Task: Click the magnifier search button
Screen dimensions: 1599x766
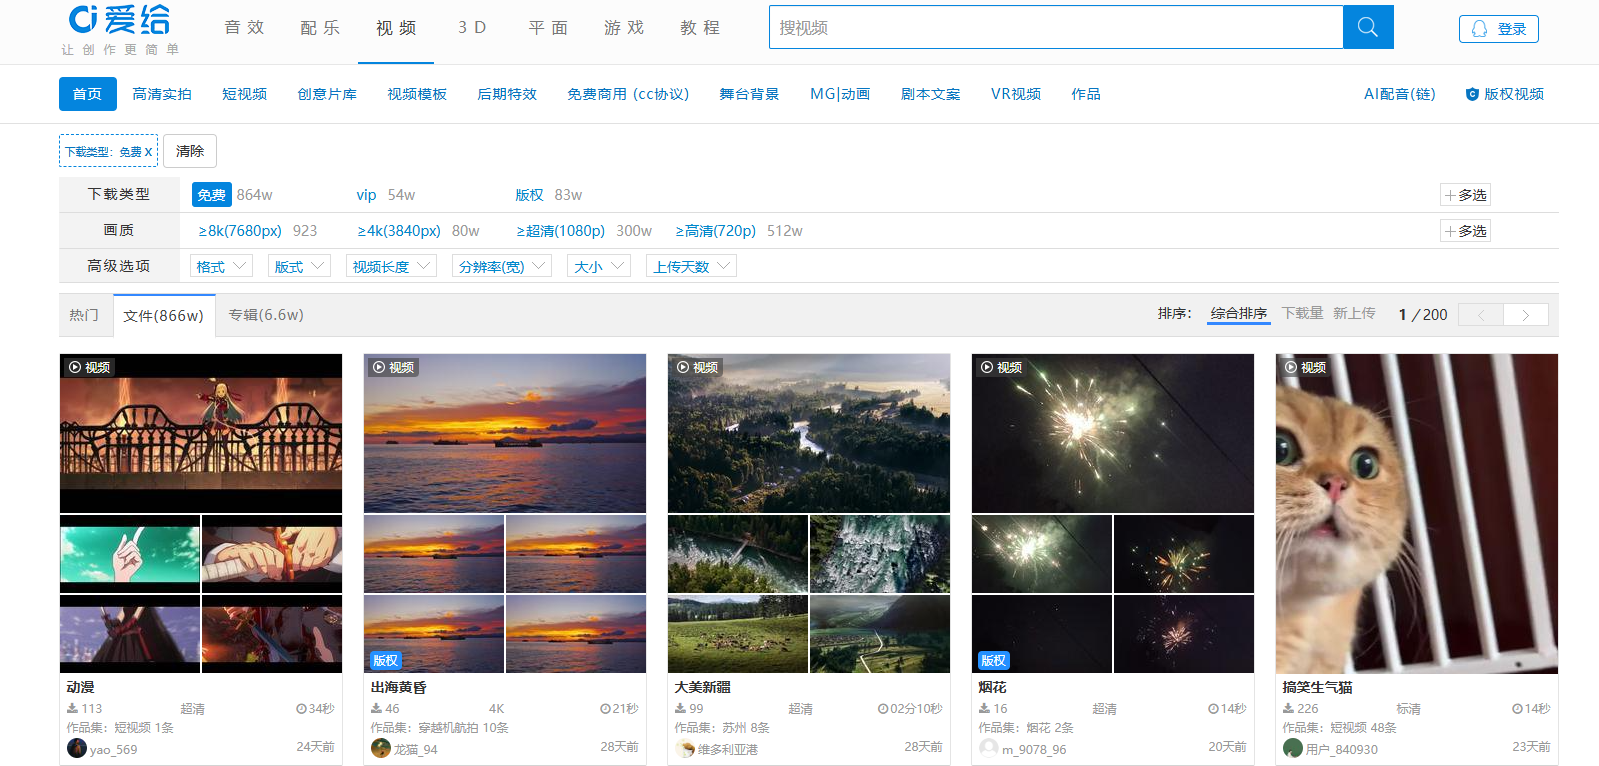Action: click(x=1367, y=27)
